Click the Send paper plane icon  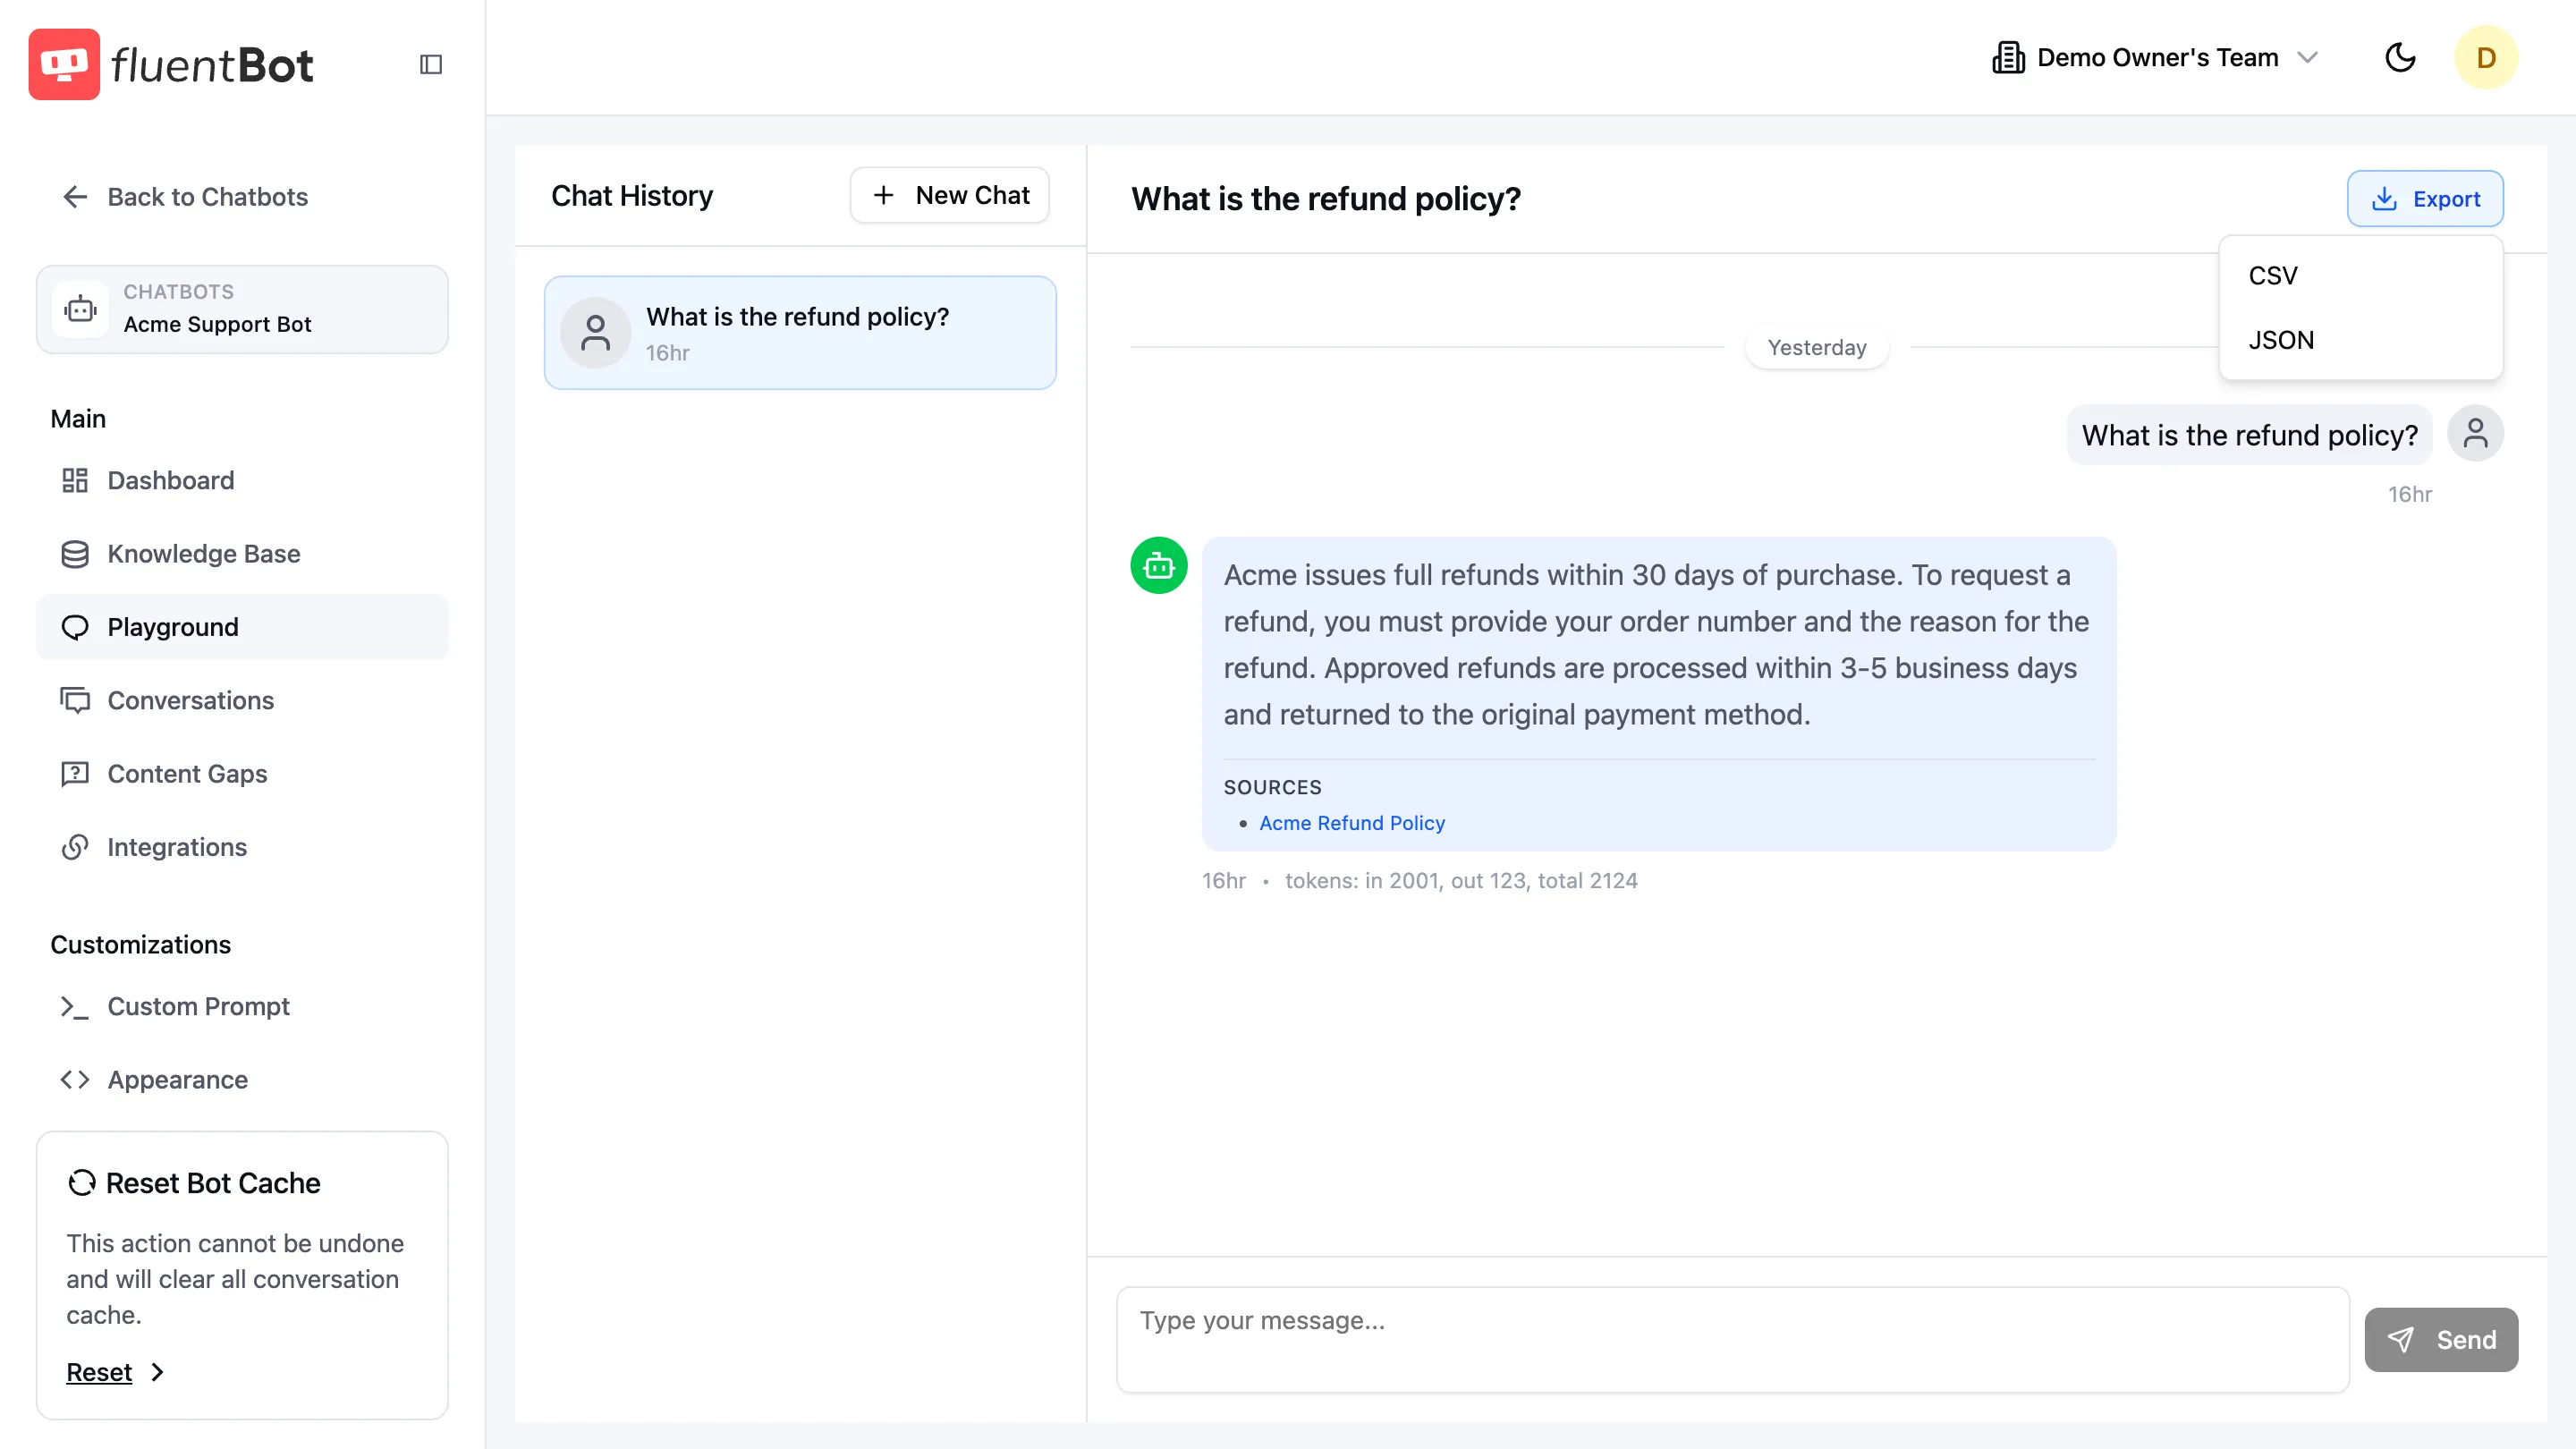pyautogui.click(x=2400, y=1339)
